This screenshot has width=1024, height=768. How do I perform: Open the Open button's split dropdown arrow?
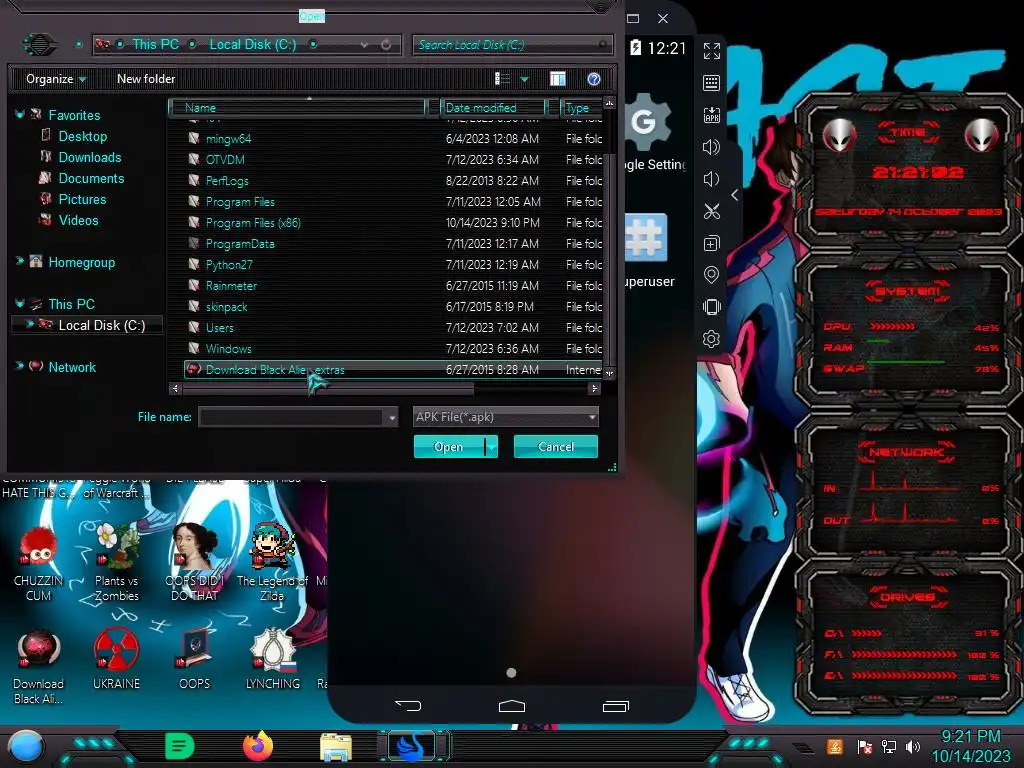point(491,447)
